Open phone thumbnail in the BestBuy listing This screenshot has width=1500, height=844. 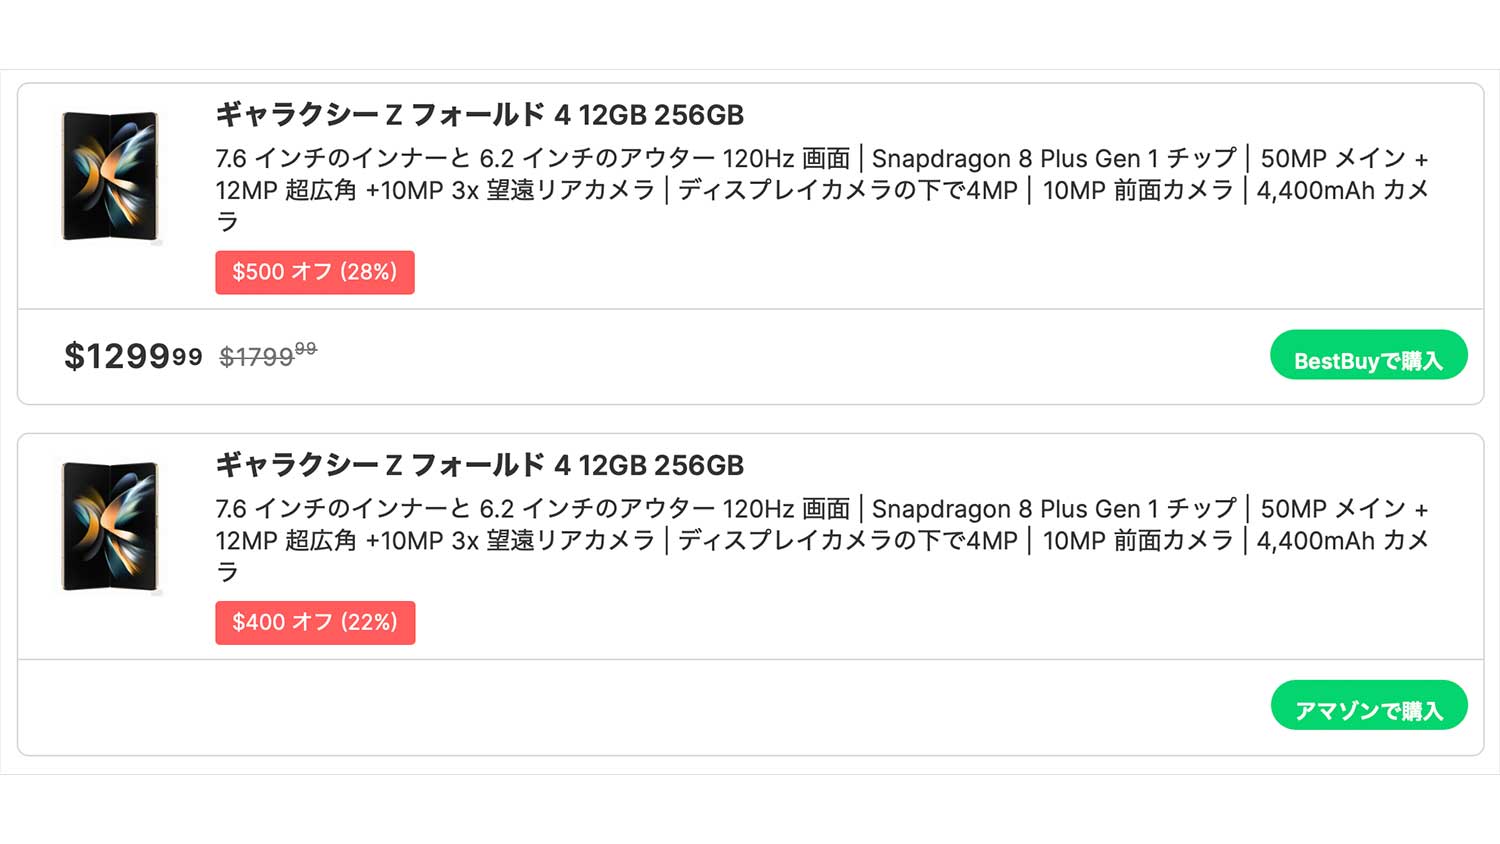coord(110,177)
